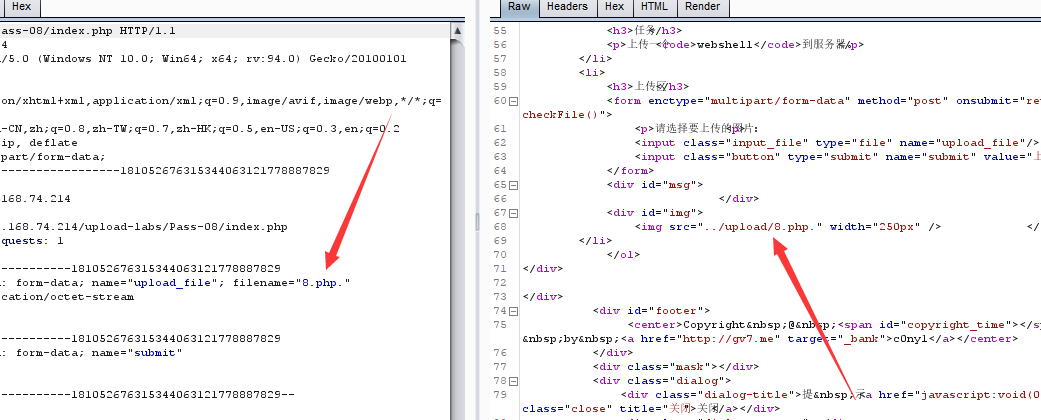The width and height of the screenshot is (1041, 420).
Task: Click line number 68 in response gutter
Action: tap(500, 227)
